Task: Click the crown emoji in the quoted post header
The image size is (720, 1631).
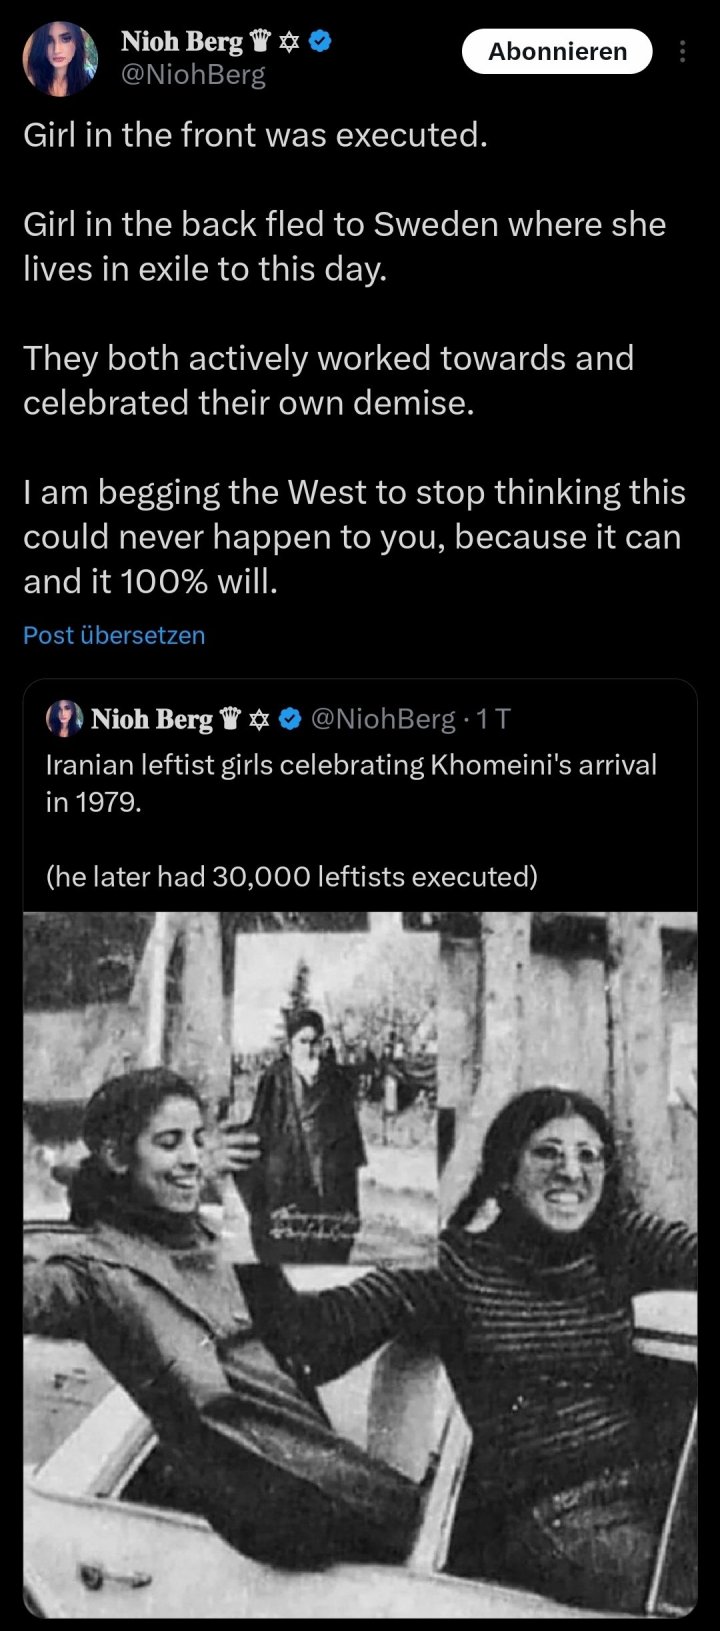Action: click(230, 719)
